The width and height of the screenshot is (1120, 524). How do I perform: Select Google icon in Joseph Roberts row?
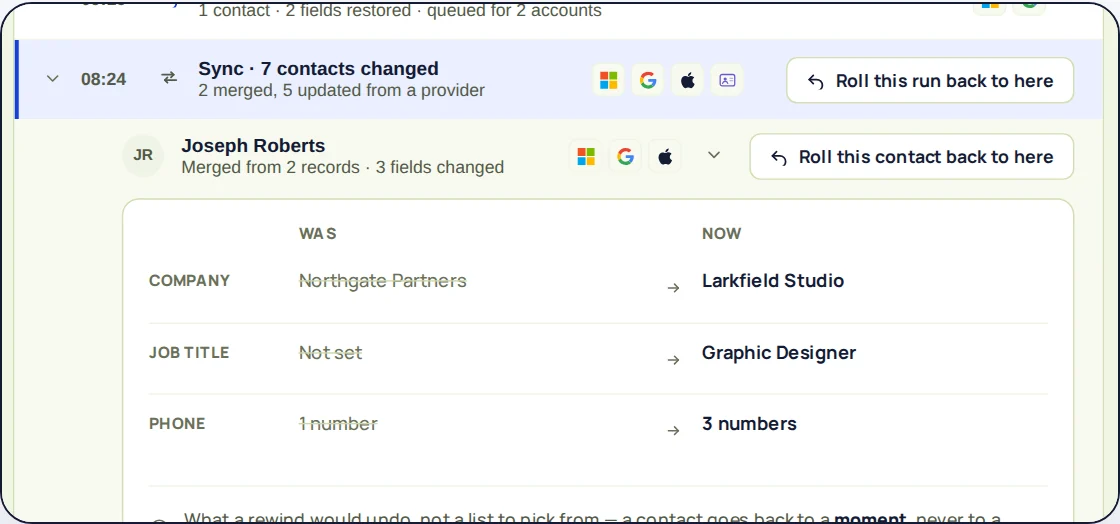click(x=626, y=156)
